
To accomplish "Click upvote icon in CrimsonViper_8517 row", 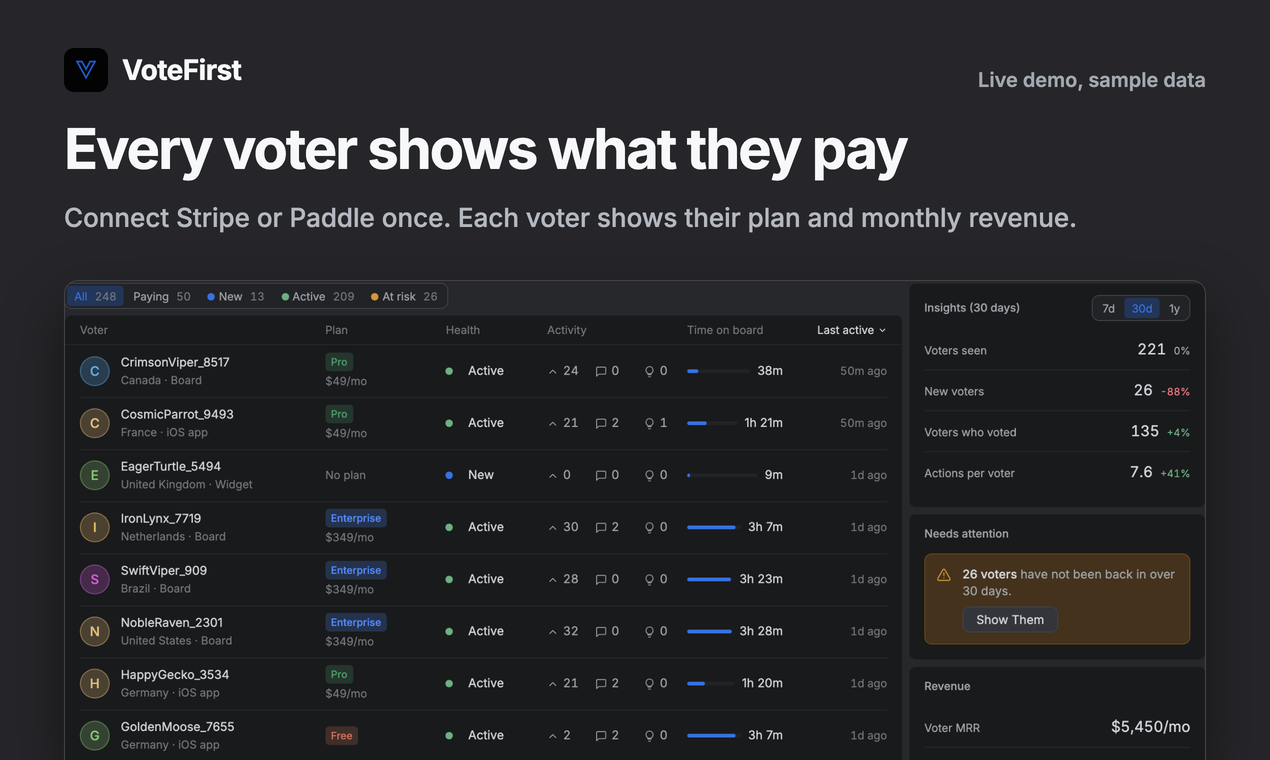I will [x=553, y=371].
